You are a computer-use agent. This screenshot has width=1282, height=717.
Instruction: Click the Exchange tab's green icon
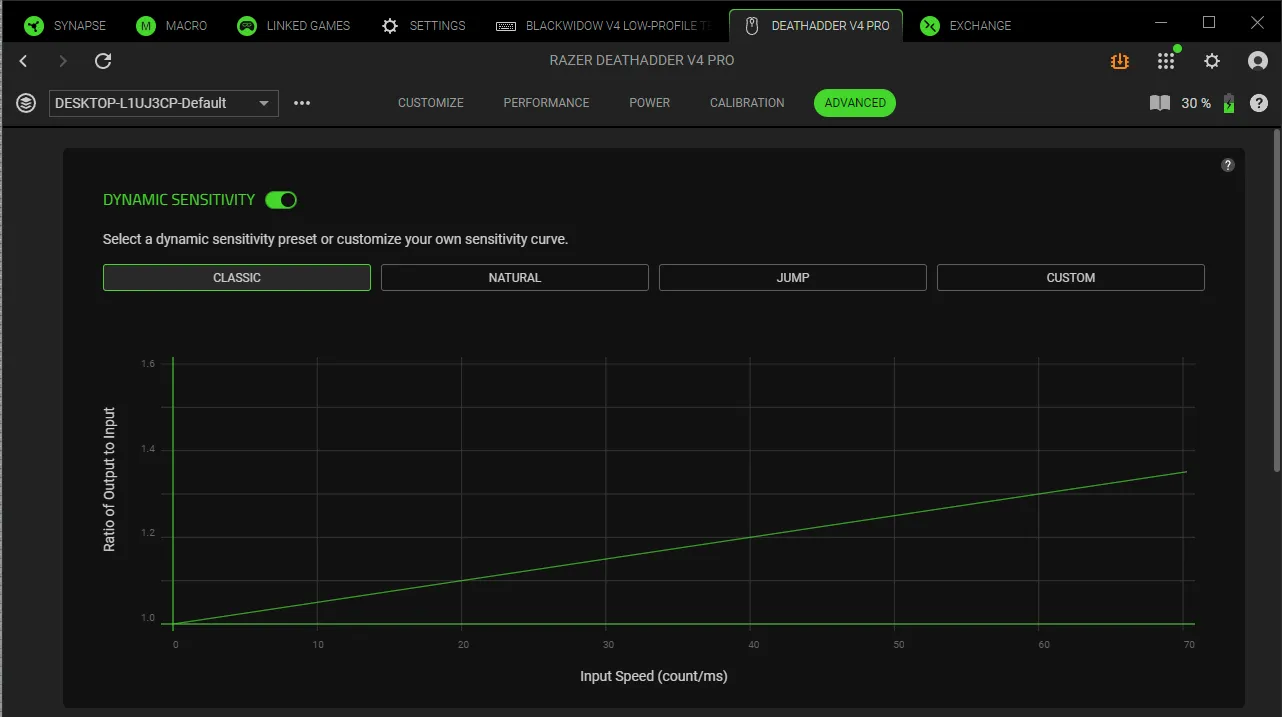tap(930, 25)
